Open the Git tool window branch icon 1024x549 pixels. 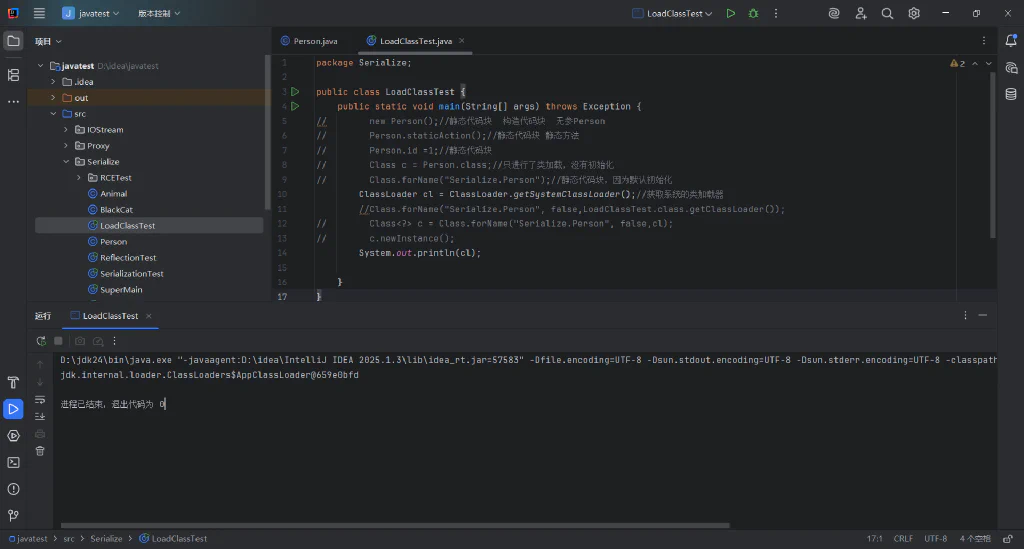13,516
